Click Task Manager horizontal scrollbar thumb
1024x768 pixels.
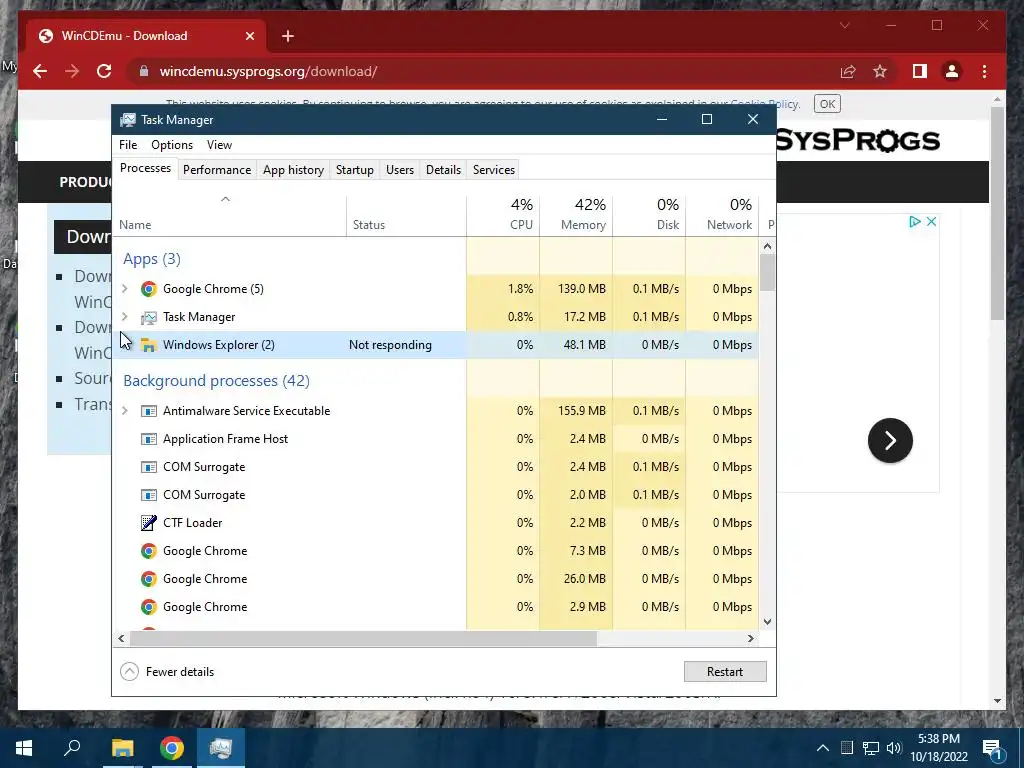(x=363, y=638)
